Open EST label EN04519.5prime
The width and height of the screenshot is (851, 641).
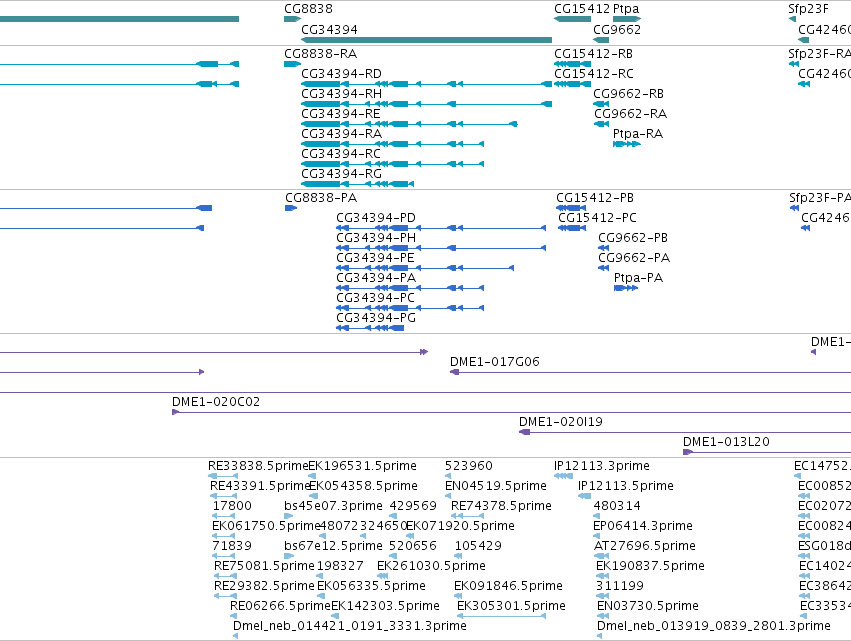tap(496, 486)
